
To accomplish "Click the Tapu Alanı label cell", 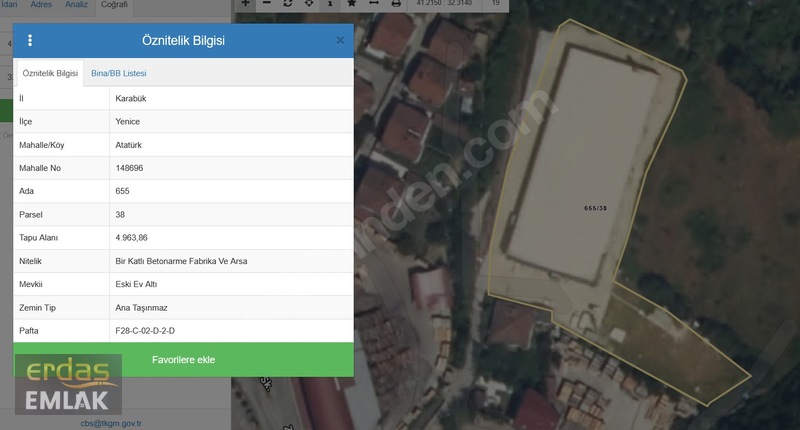I will [x=61, y=237].
